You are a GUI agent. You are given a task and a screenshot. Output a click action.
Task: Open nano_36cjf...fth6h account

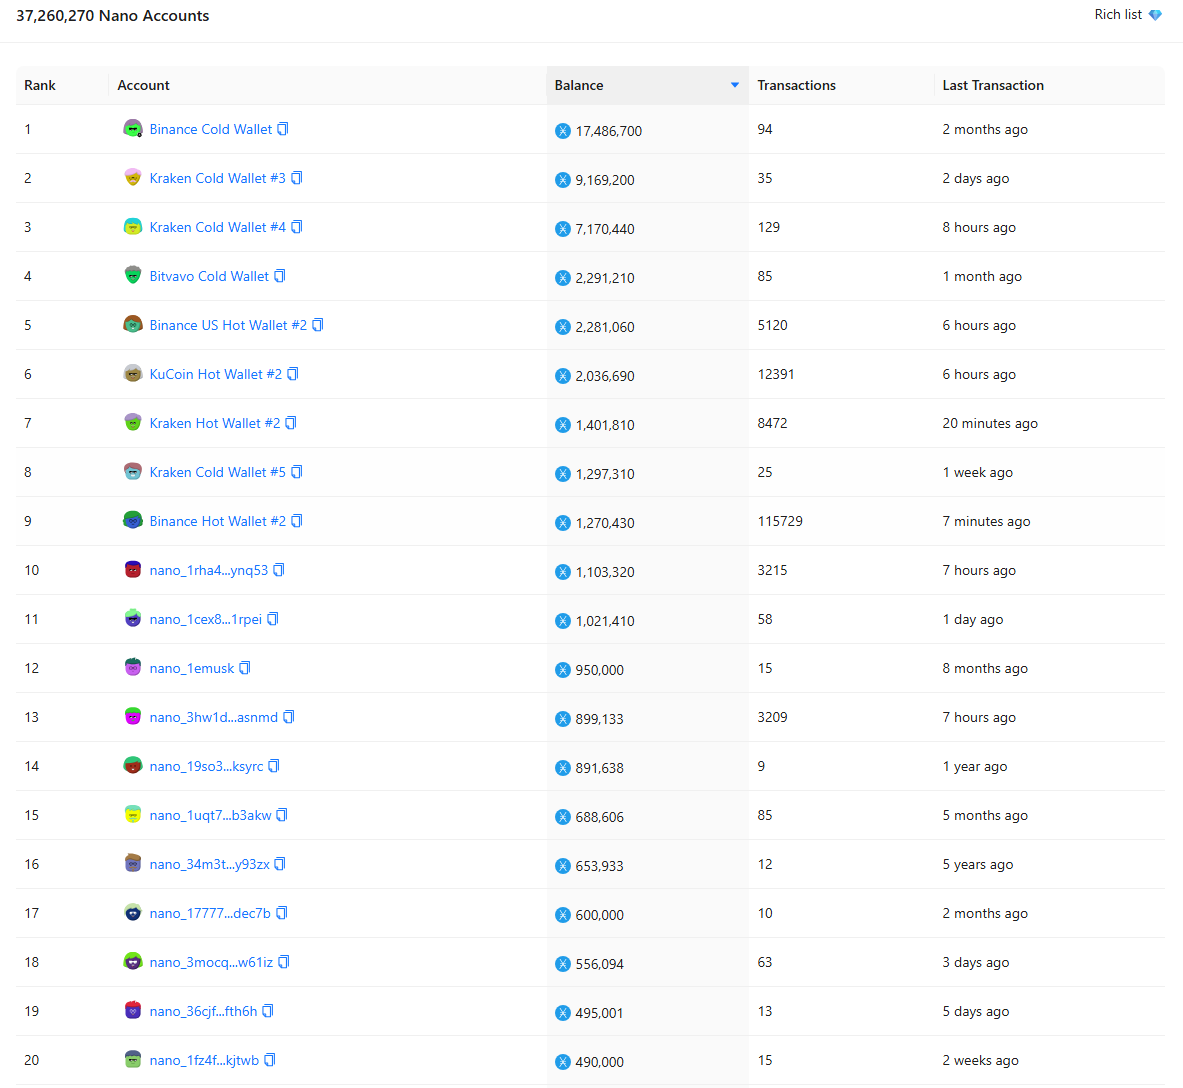pyautogui.click(x=203, y=1012)
